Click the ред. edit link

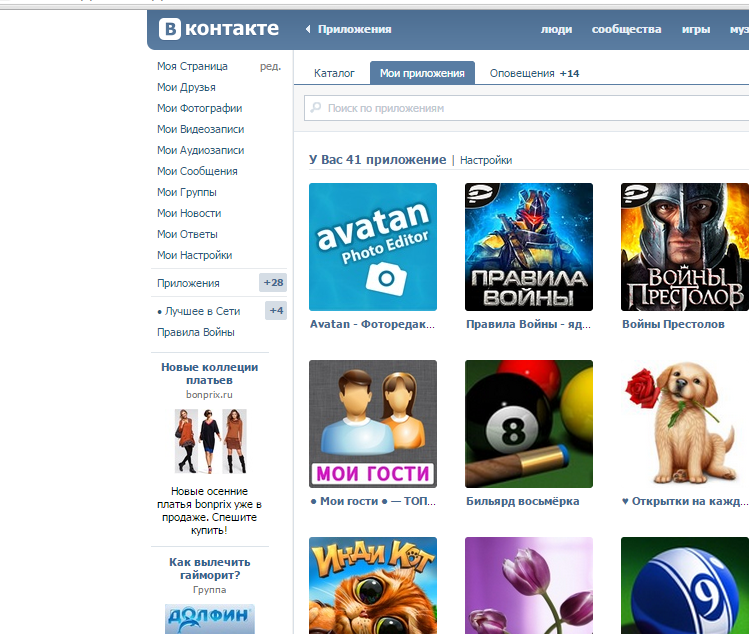pos(270,66)
